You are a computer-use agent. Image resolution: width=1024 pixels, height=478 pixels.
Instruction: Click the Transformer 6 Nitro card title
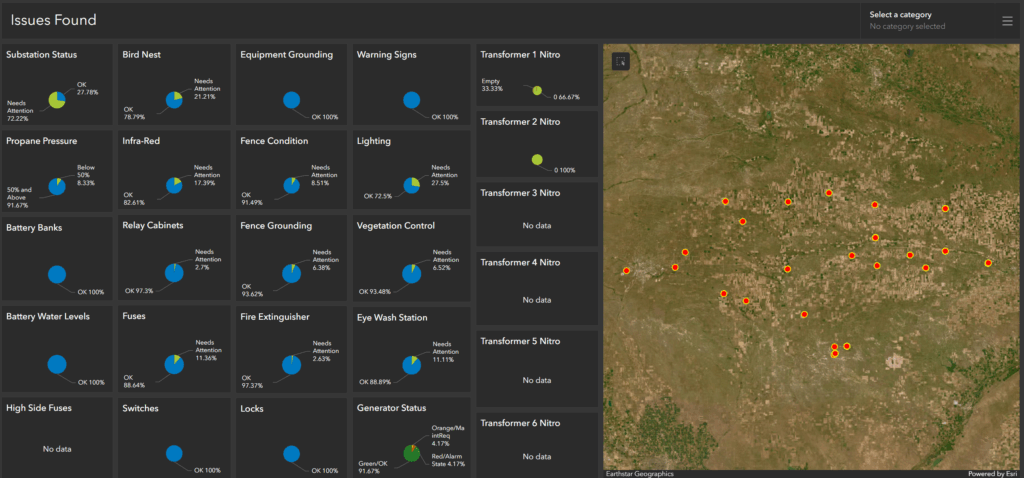click(520, 423)
